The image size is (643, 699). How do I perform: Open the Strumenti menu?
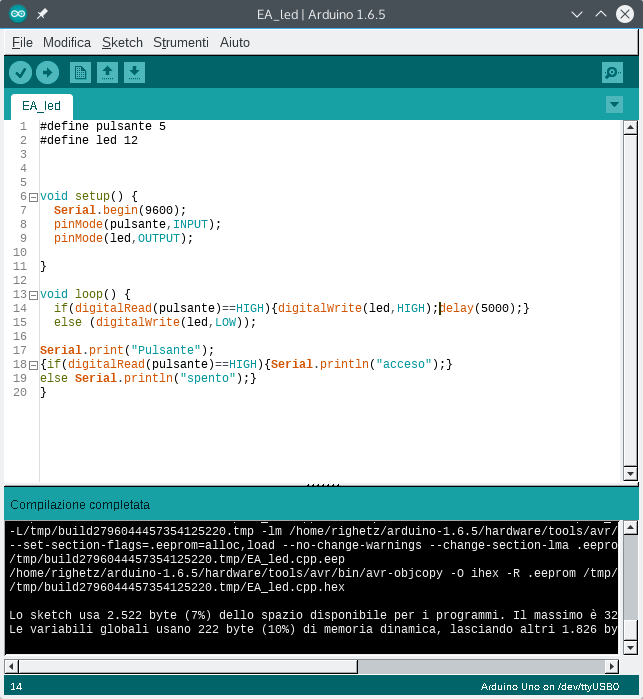181,42
